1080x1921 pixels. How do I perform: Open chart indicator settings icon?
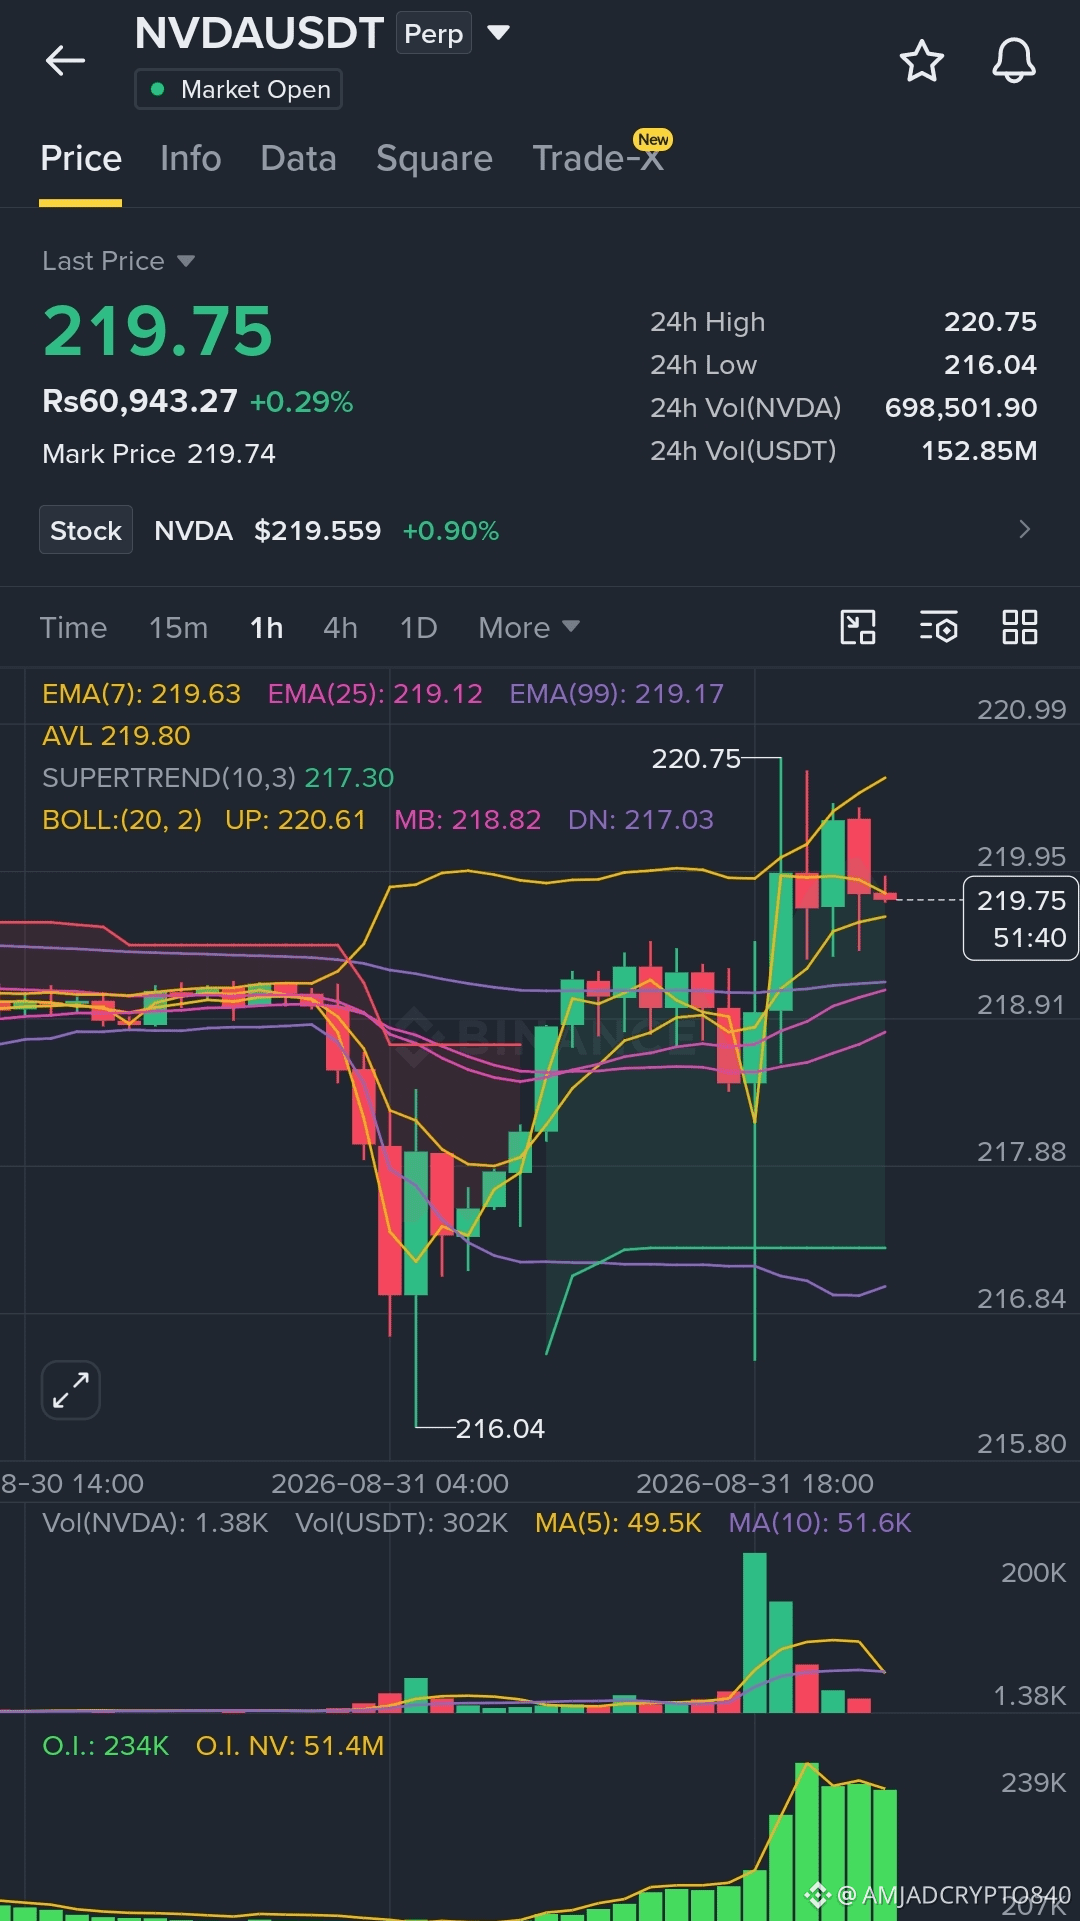939,627
